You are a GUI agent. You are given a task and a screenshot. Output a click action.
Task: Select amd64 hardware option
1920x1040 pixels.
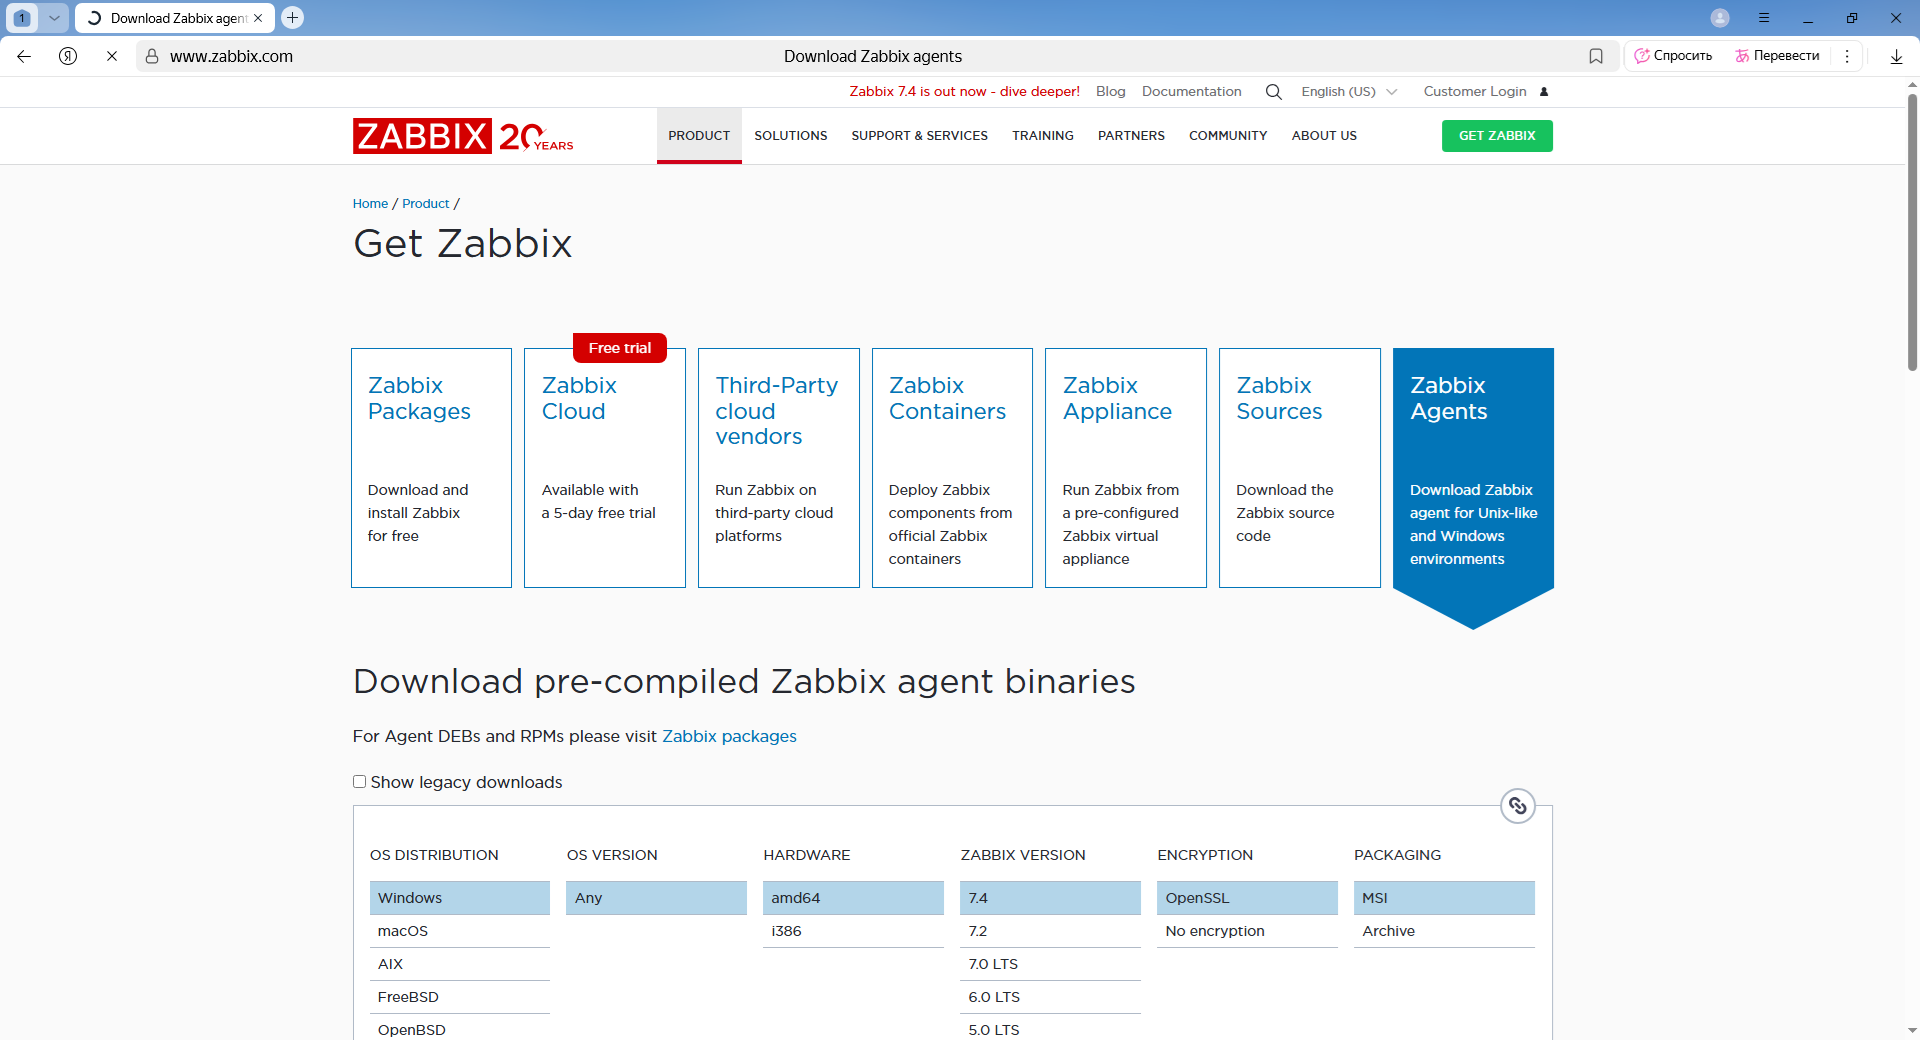click(853, 898)
